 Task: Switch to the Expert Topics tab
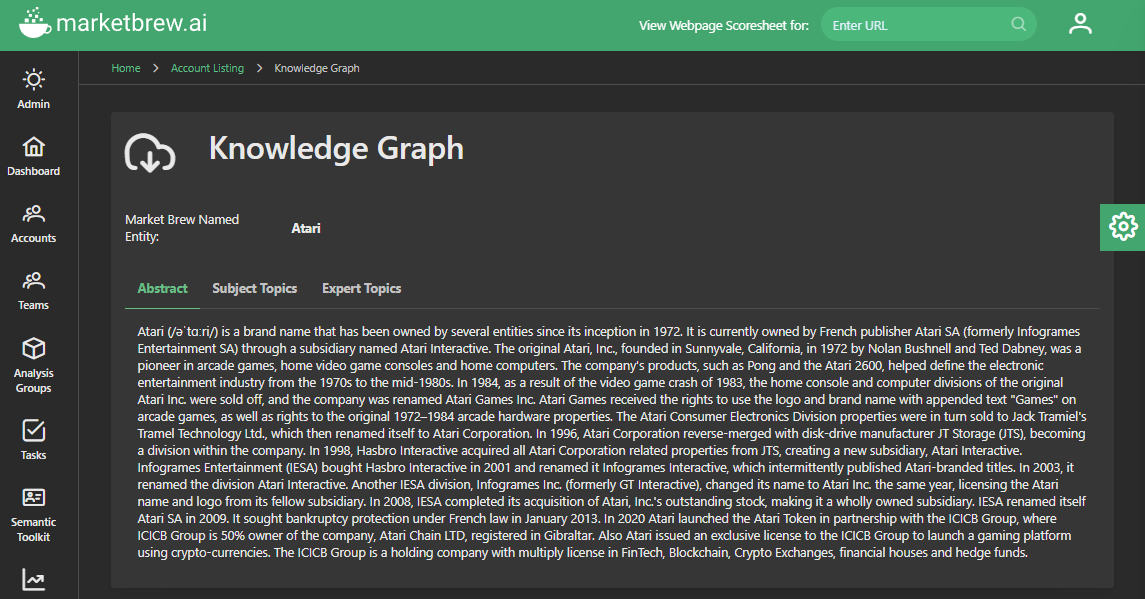coord(361,289)
